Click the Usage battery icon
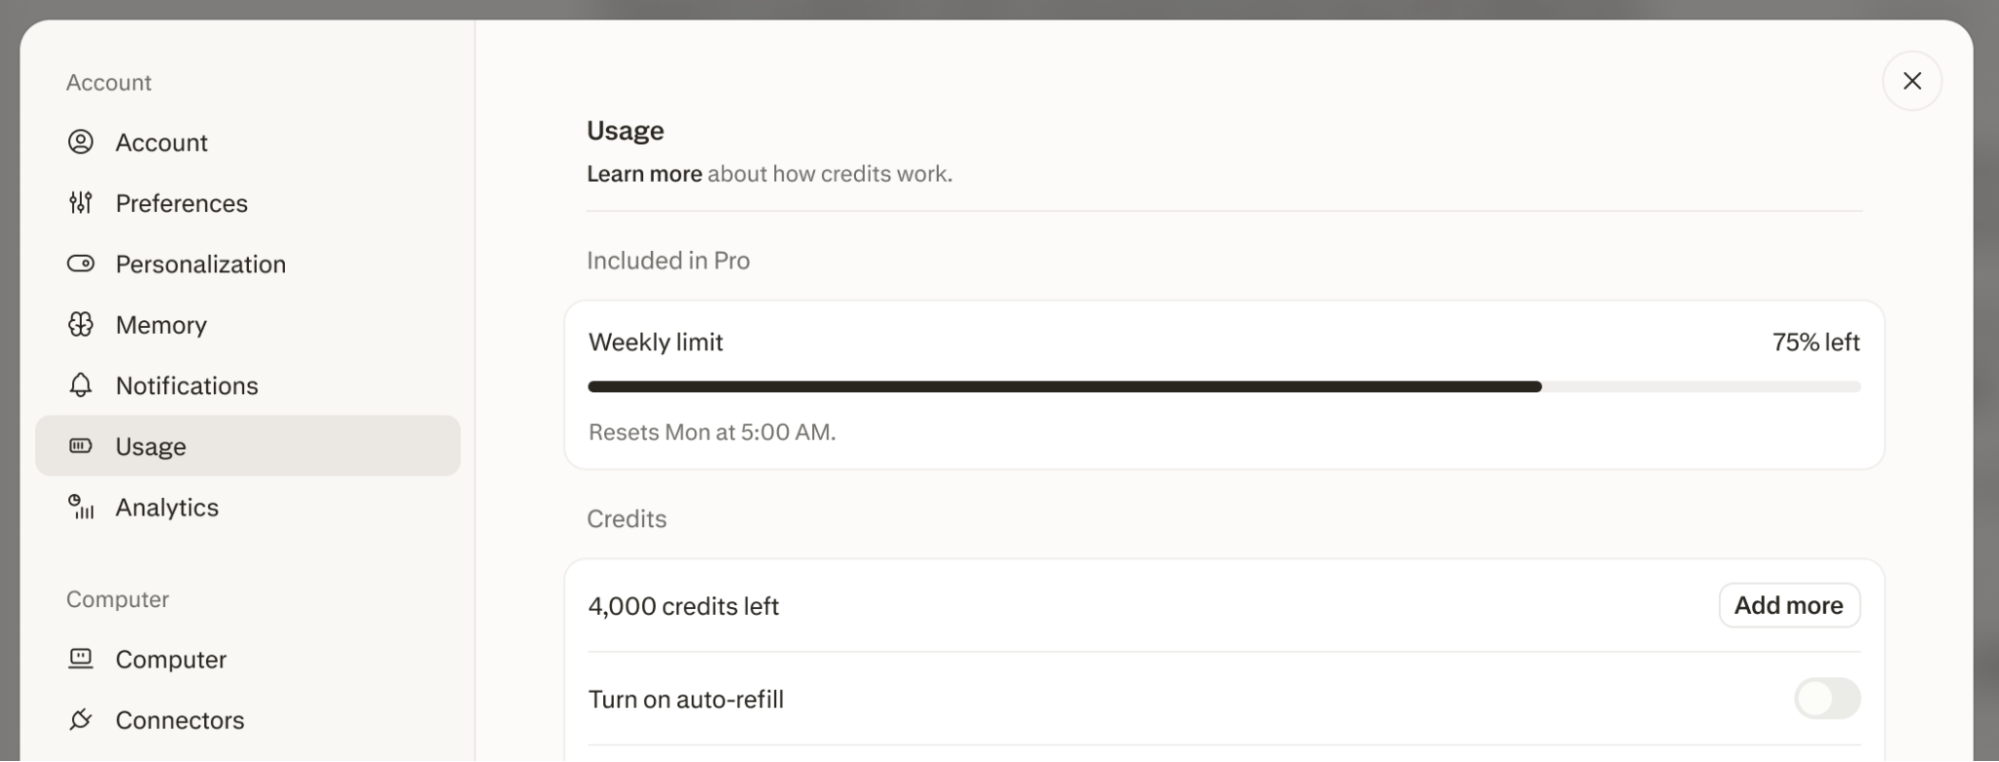This screenshot has height=762, width=1999. 81,446
